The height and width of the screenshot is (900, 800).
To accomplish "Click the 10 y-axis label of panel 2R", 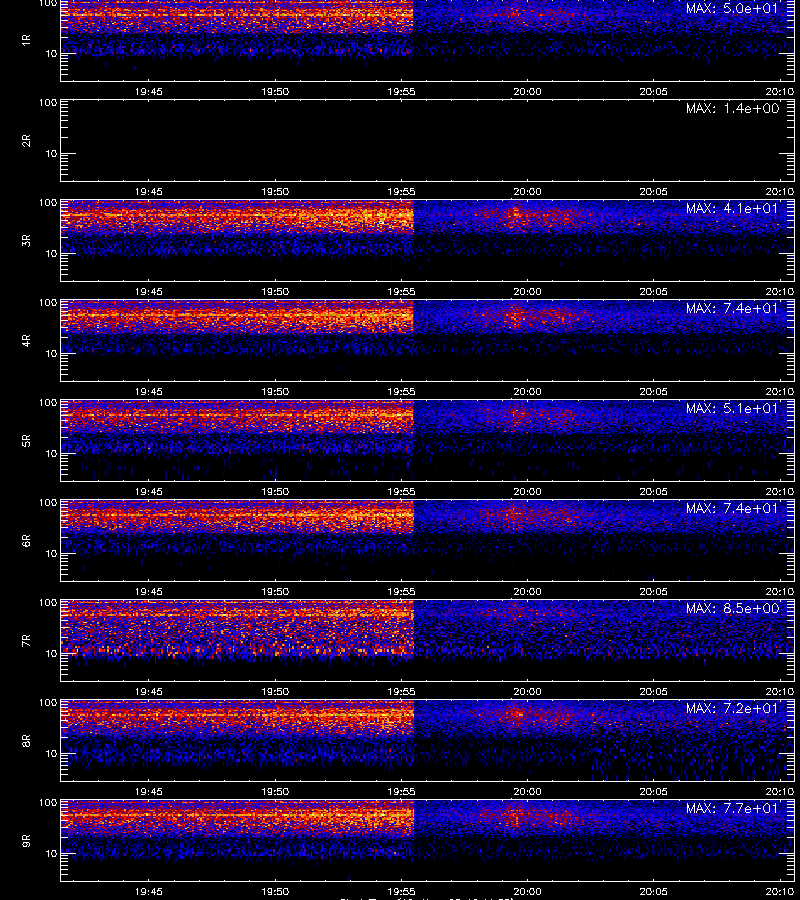I will point(51,154).
